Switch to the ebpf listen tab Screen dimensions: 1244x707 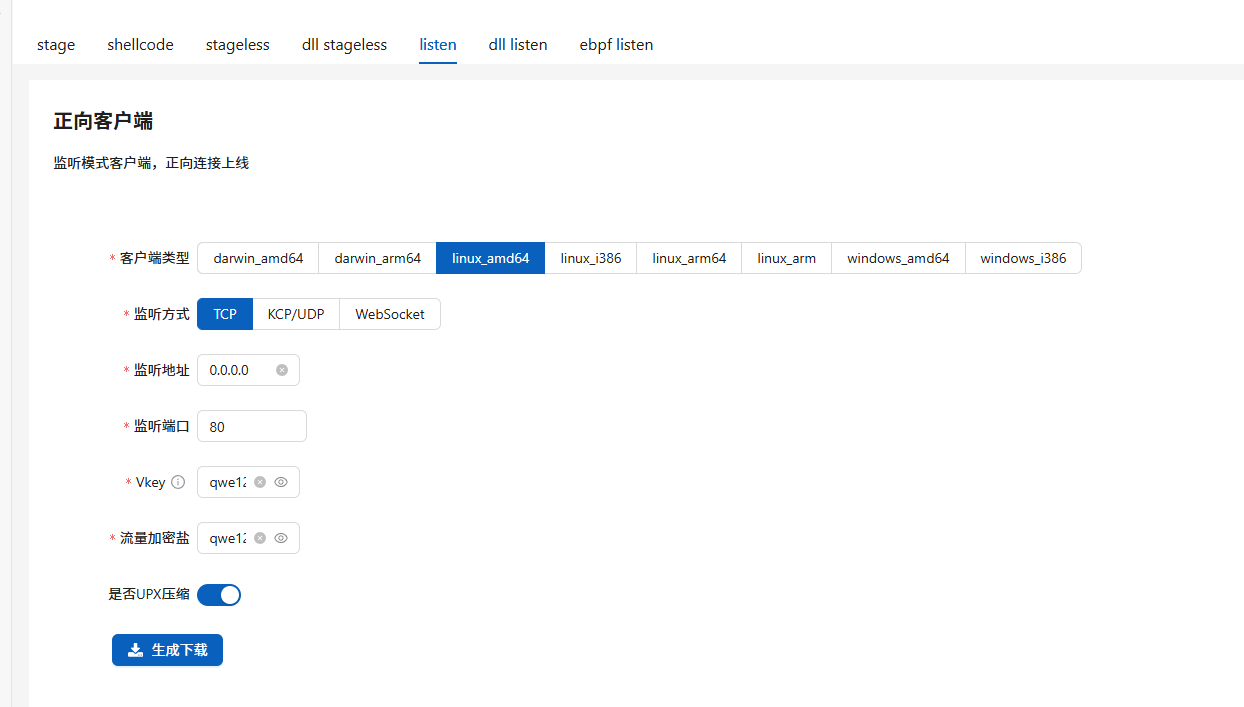pyautogui.click(x=616, y=45)
